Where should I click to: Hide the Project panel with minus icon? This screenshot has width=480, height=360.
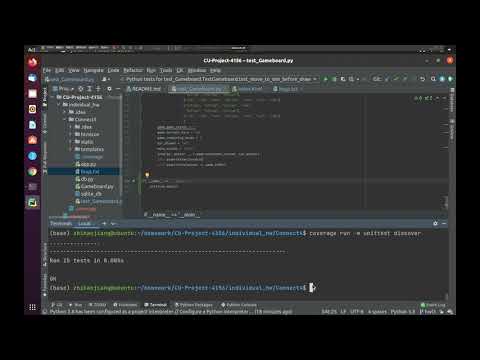click(118, 89)
